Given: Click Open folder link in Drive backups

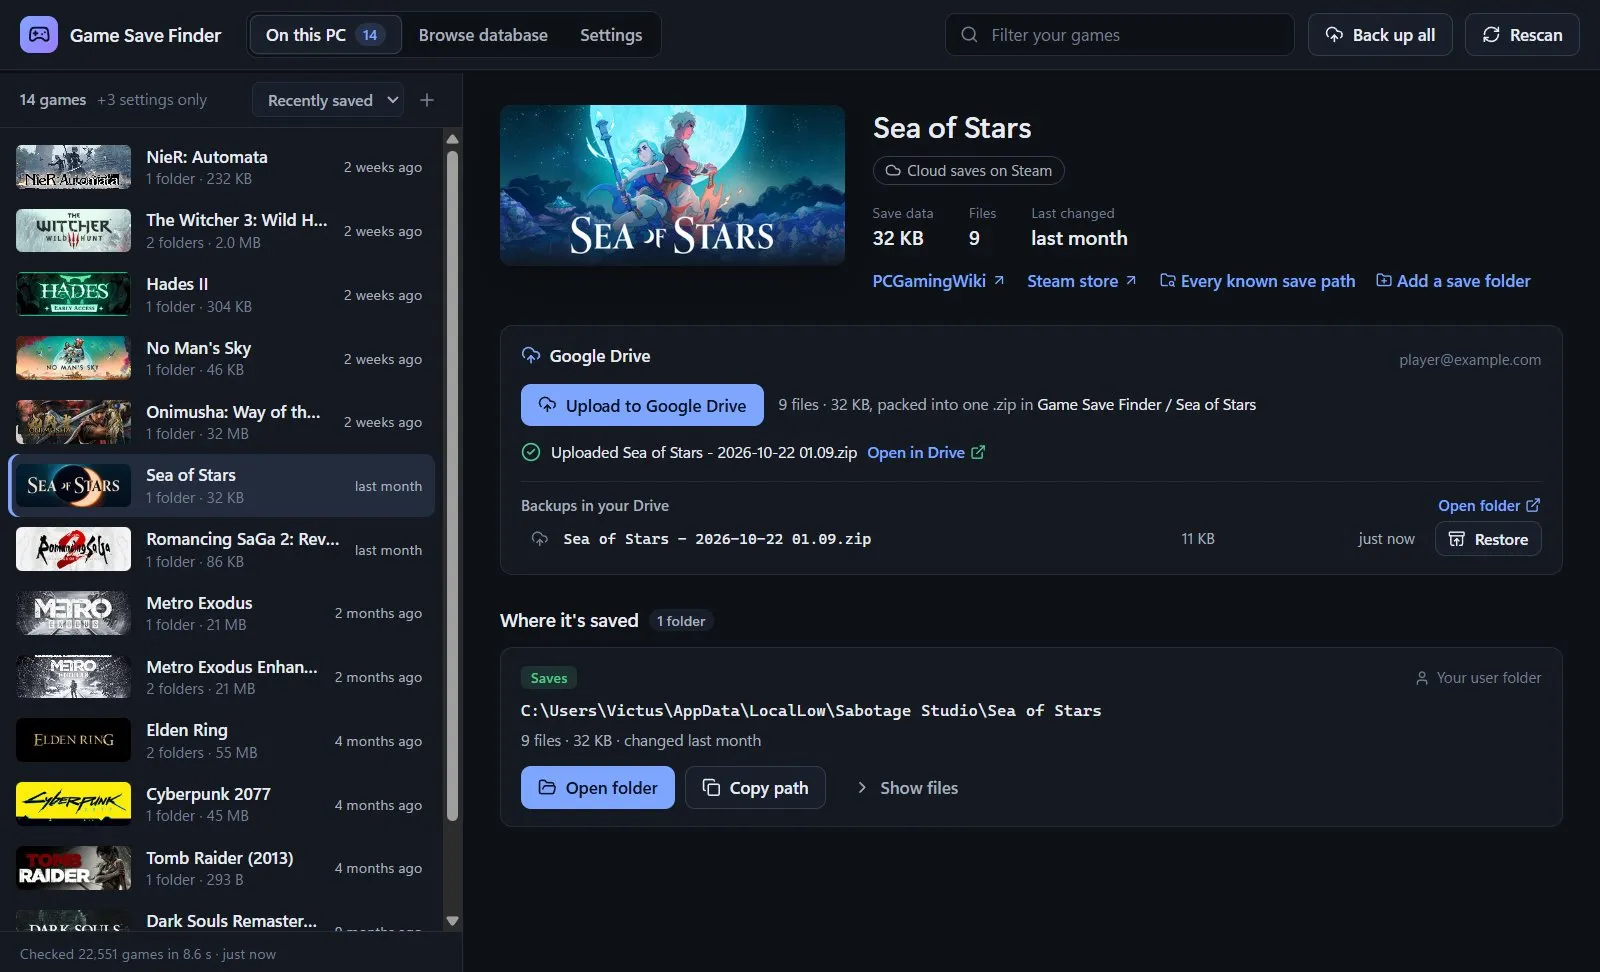Looking at the screenshot, I should pyautogui.click(x=1489, y=506).
